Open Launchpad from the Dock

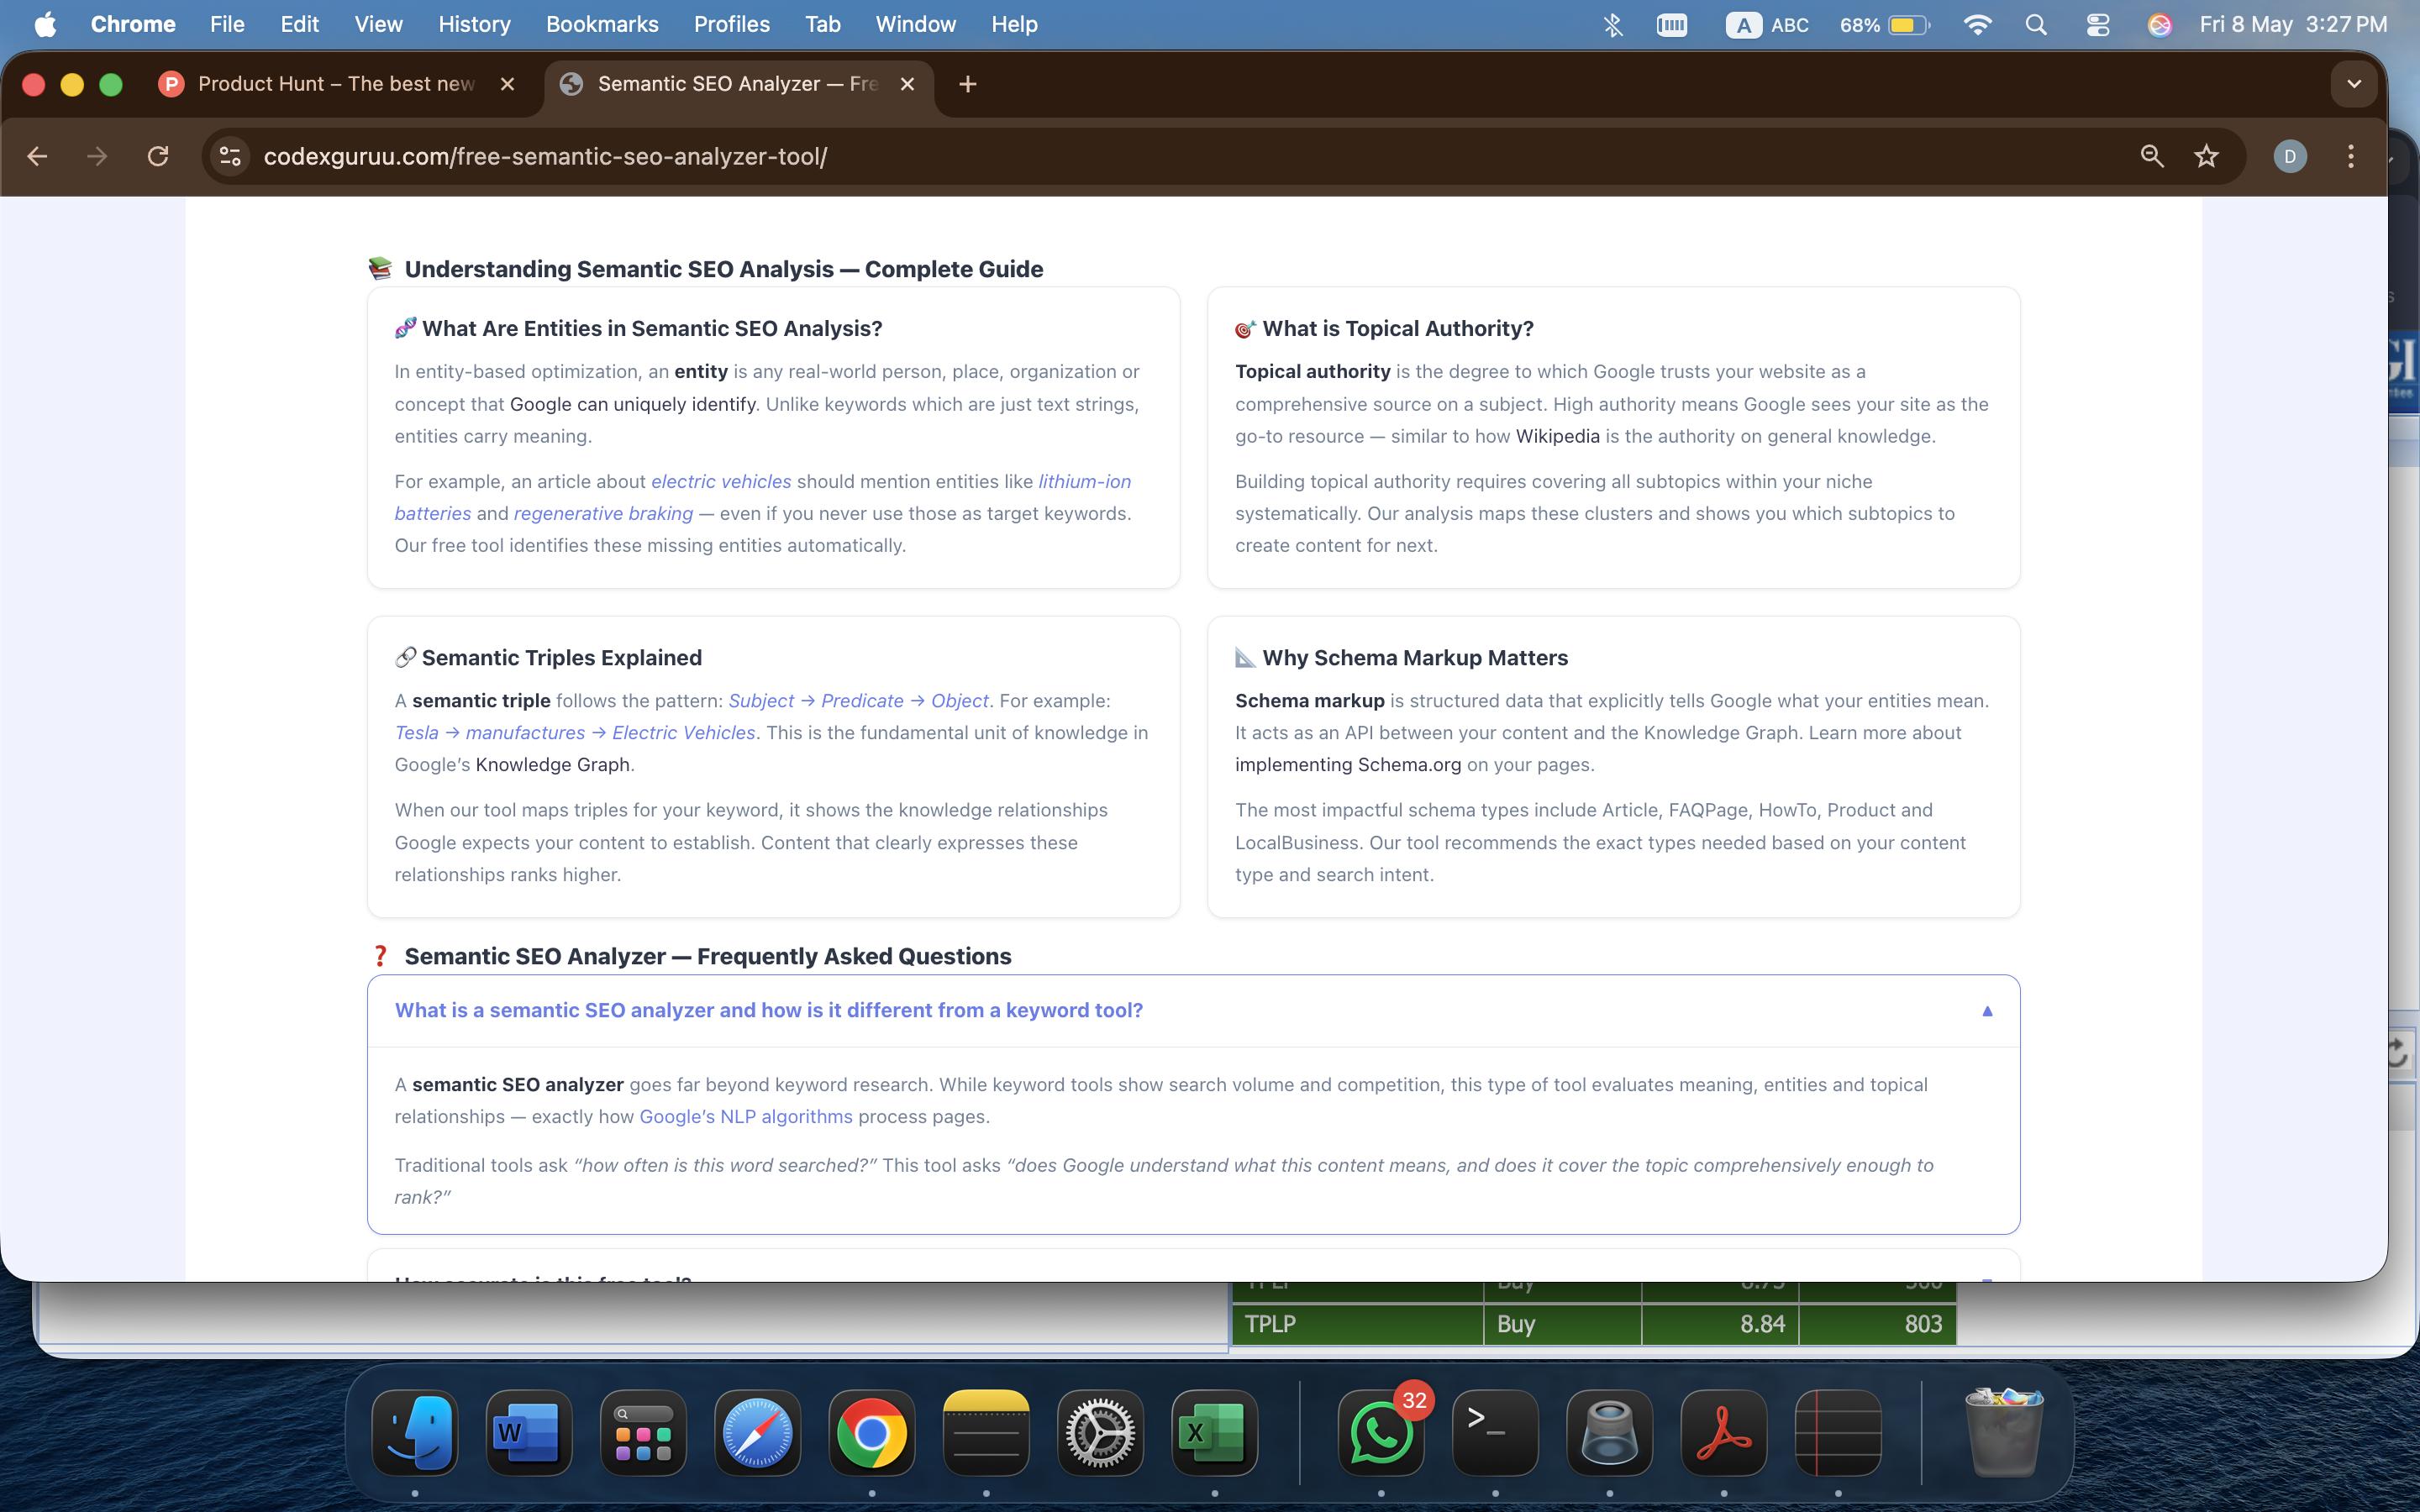coord(643,1433)
